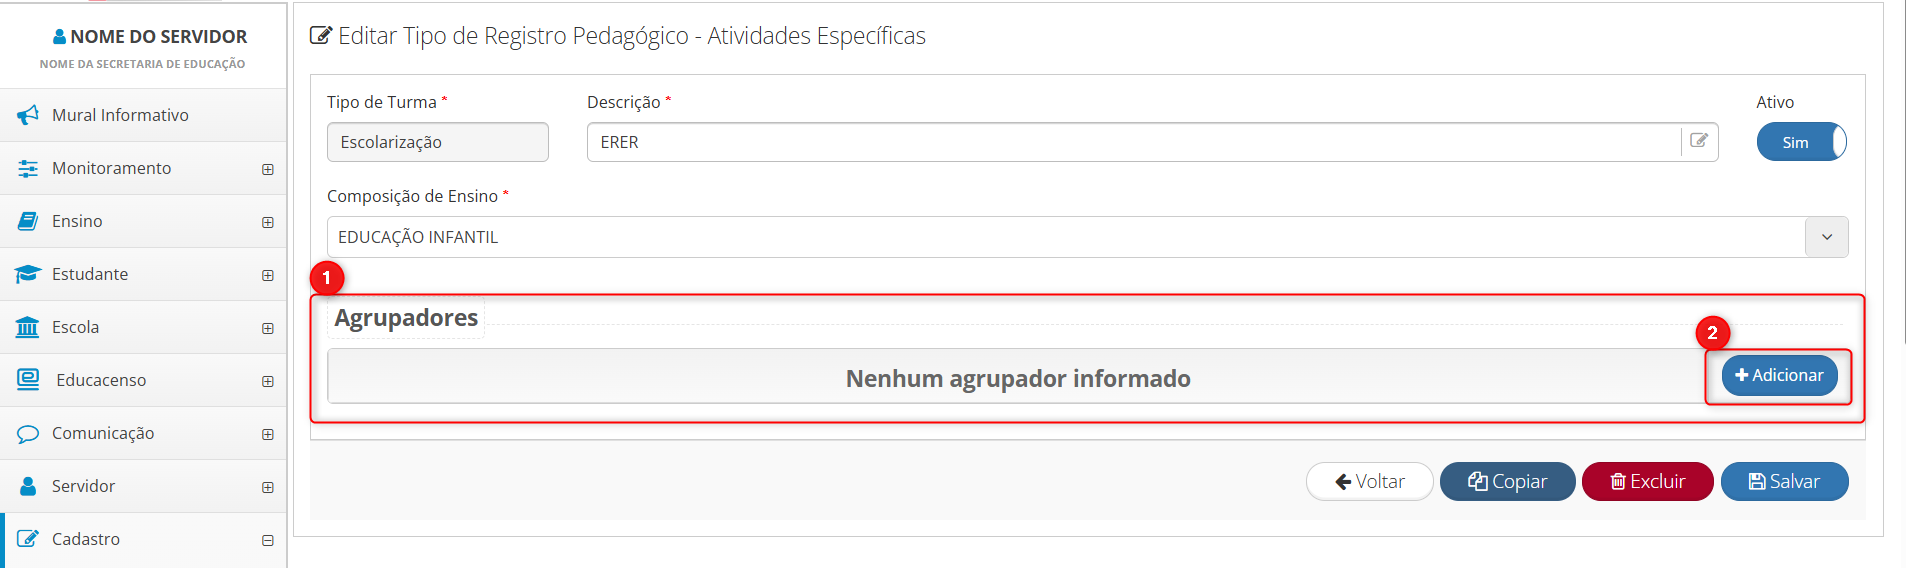Toggle the Ativo switch set to Sim
The width and height of the screenshot is (1906, 568).
(x=1801, y=142)
